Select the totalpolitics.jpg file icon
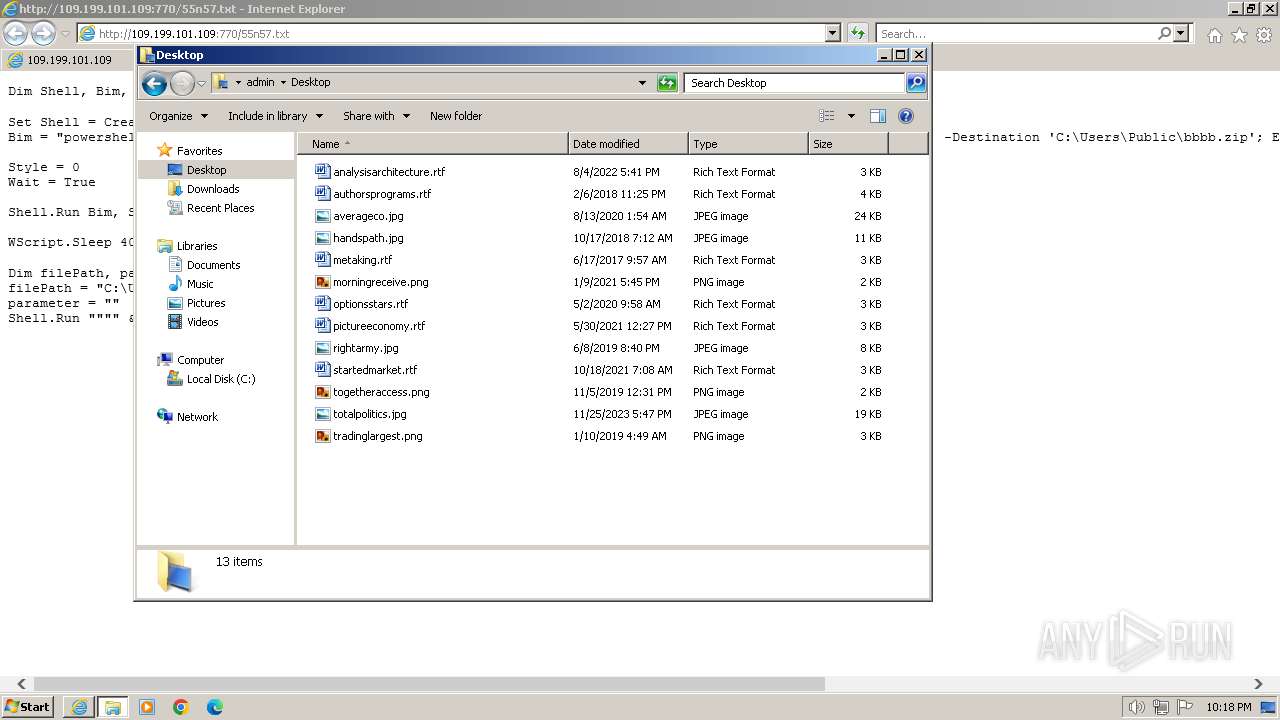 click(323, 414)
